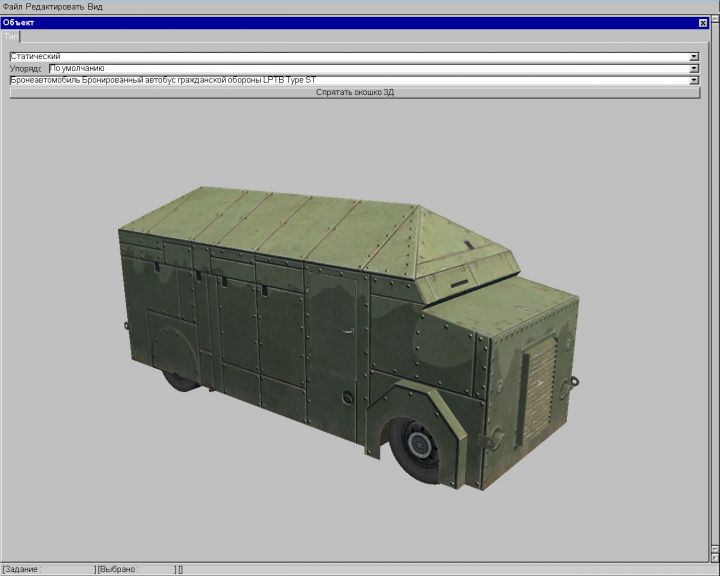
Task: Click the rear wheel of the armored bus
Action: click(x=178, y=379)
